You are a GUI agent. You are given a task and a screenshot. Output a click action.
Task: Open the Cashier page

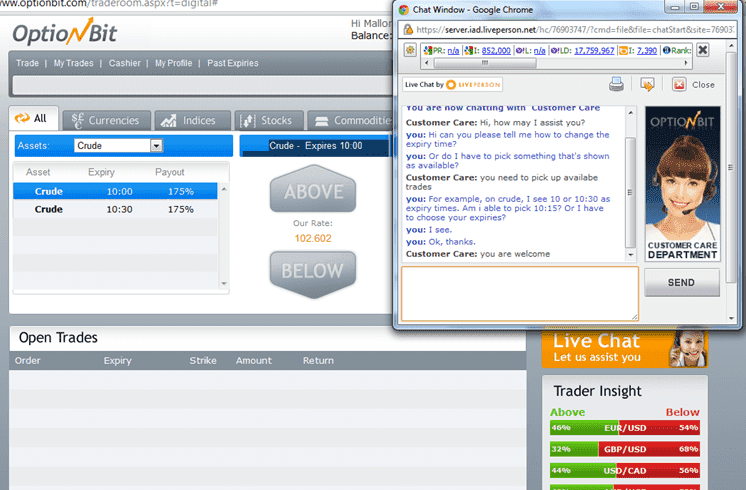[x=125, y=63]
